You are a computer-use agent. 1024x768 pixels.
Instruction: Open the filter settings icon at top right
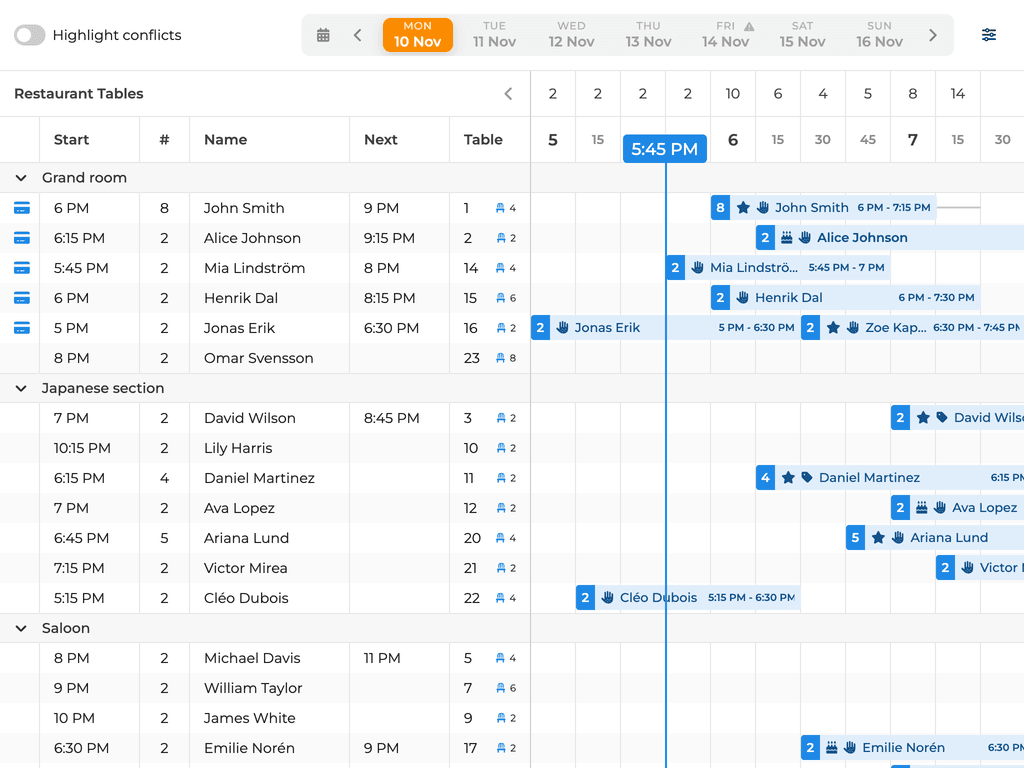click(x=989, y=34)
